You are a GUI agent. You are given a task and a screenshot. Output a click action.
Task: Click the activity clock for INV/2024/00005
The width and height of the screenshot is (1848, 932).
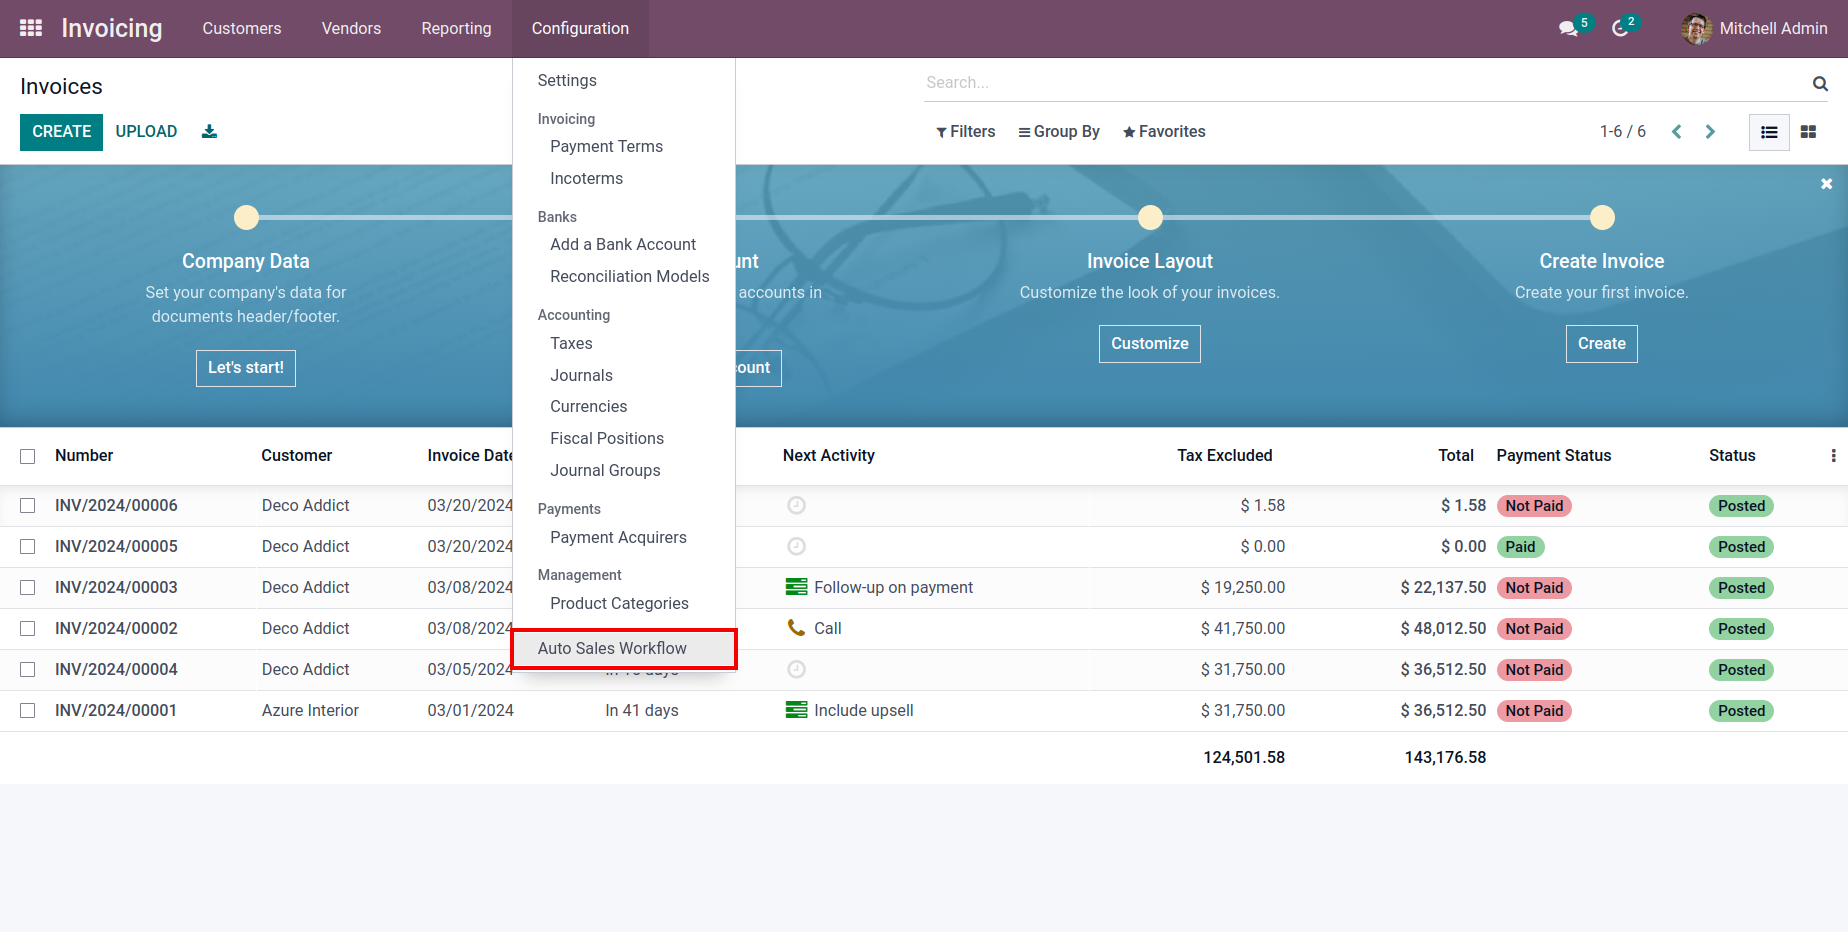pos(796,547)
